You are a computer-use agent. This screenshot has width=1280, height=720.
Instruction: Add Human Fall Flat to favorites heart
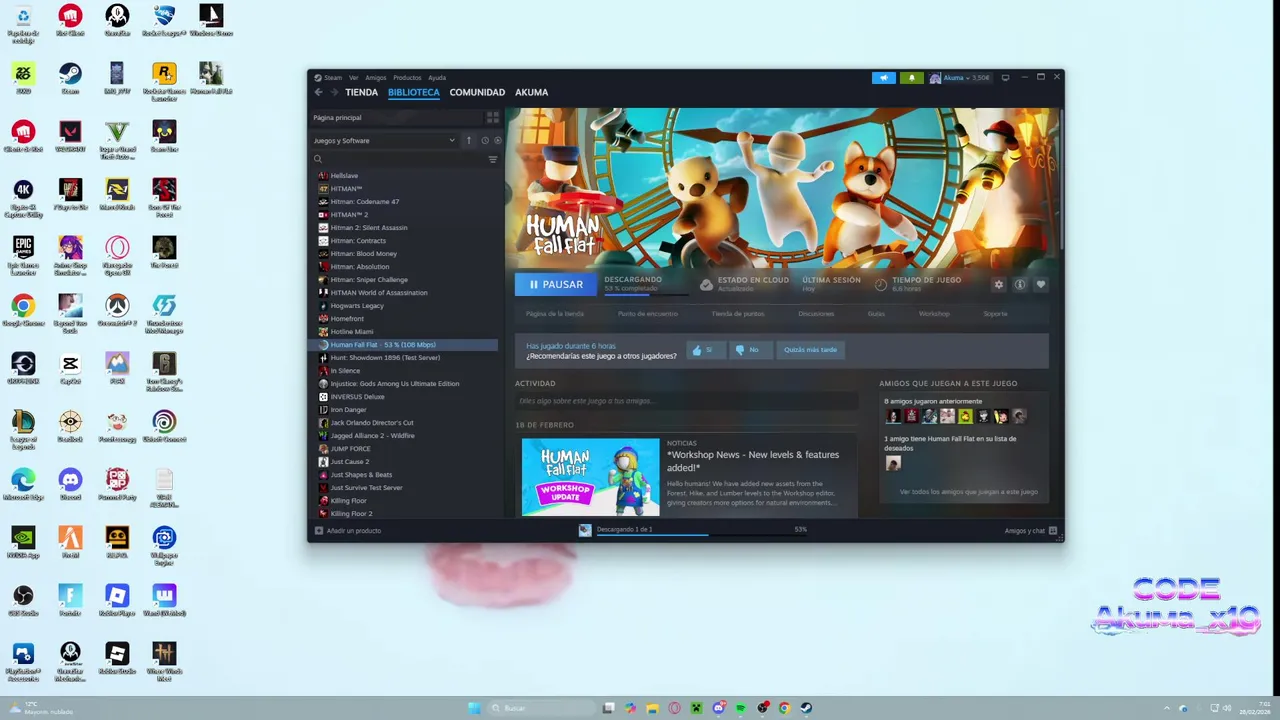click(1040, 285)
